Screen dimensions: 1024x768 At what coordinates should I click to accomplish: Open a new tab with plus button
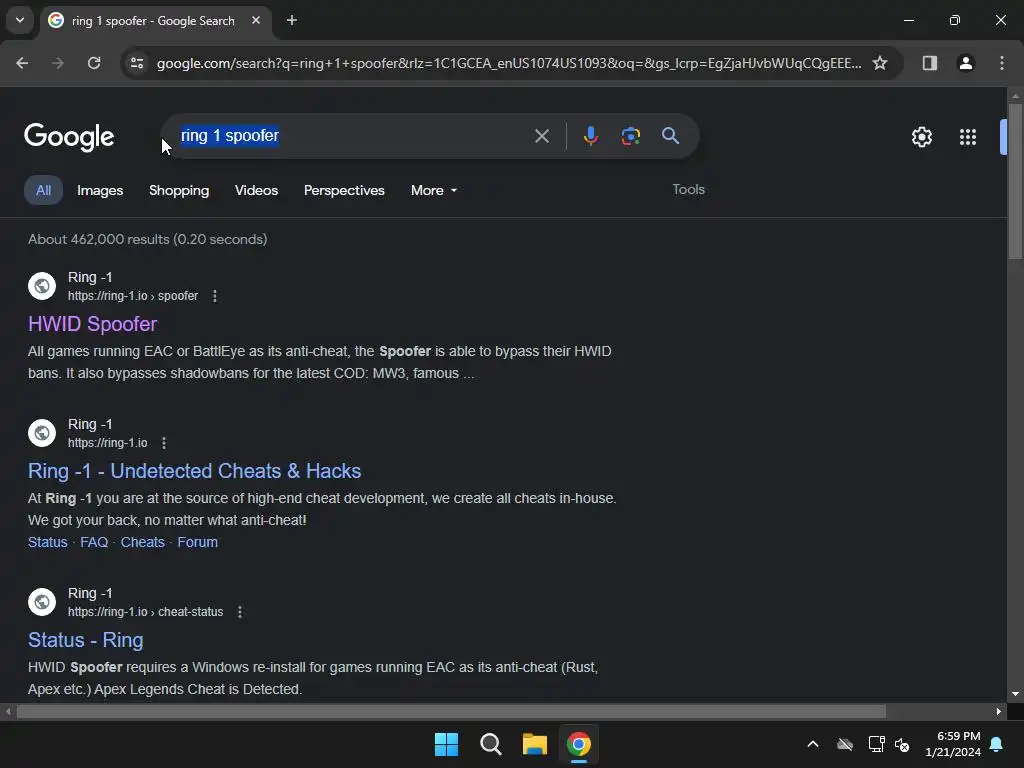pyautogui.click(x=292, y=20)
